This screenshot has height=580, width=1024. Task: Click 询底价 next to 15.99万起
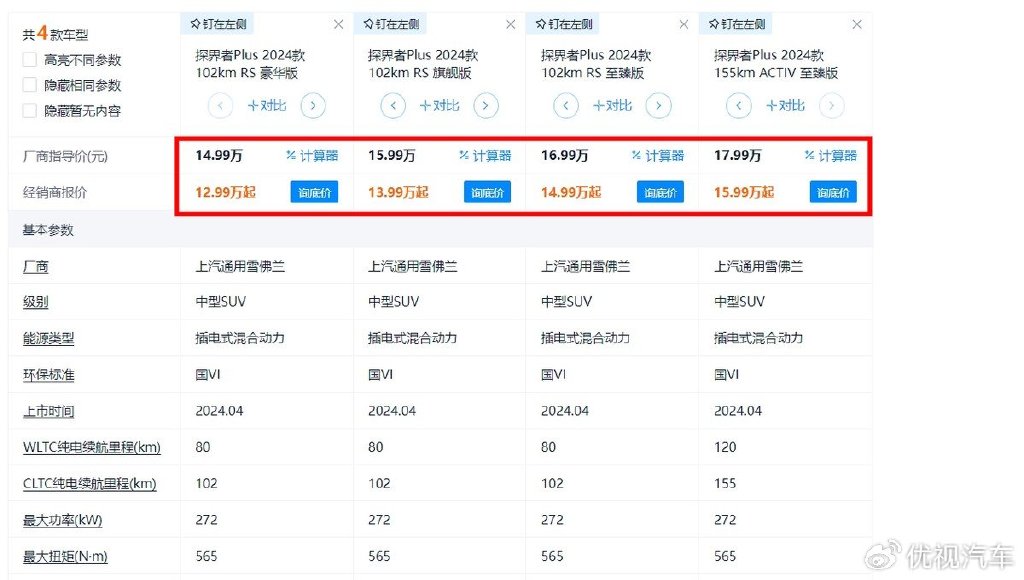[x=833, y=192]
